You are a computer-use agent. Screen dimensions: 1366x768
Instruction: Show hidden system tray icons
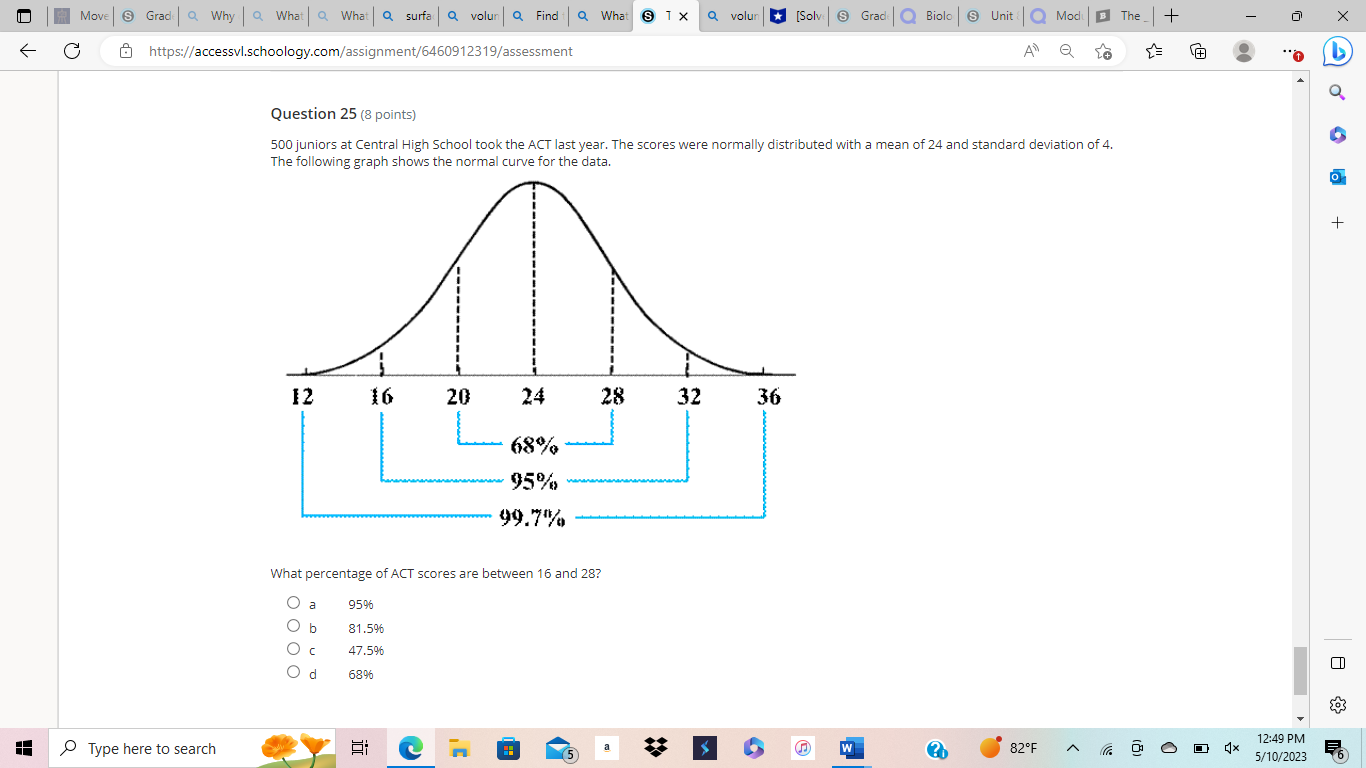(x=1072, y=748)
